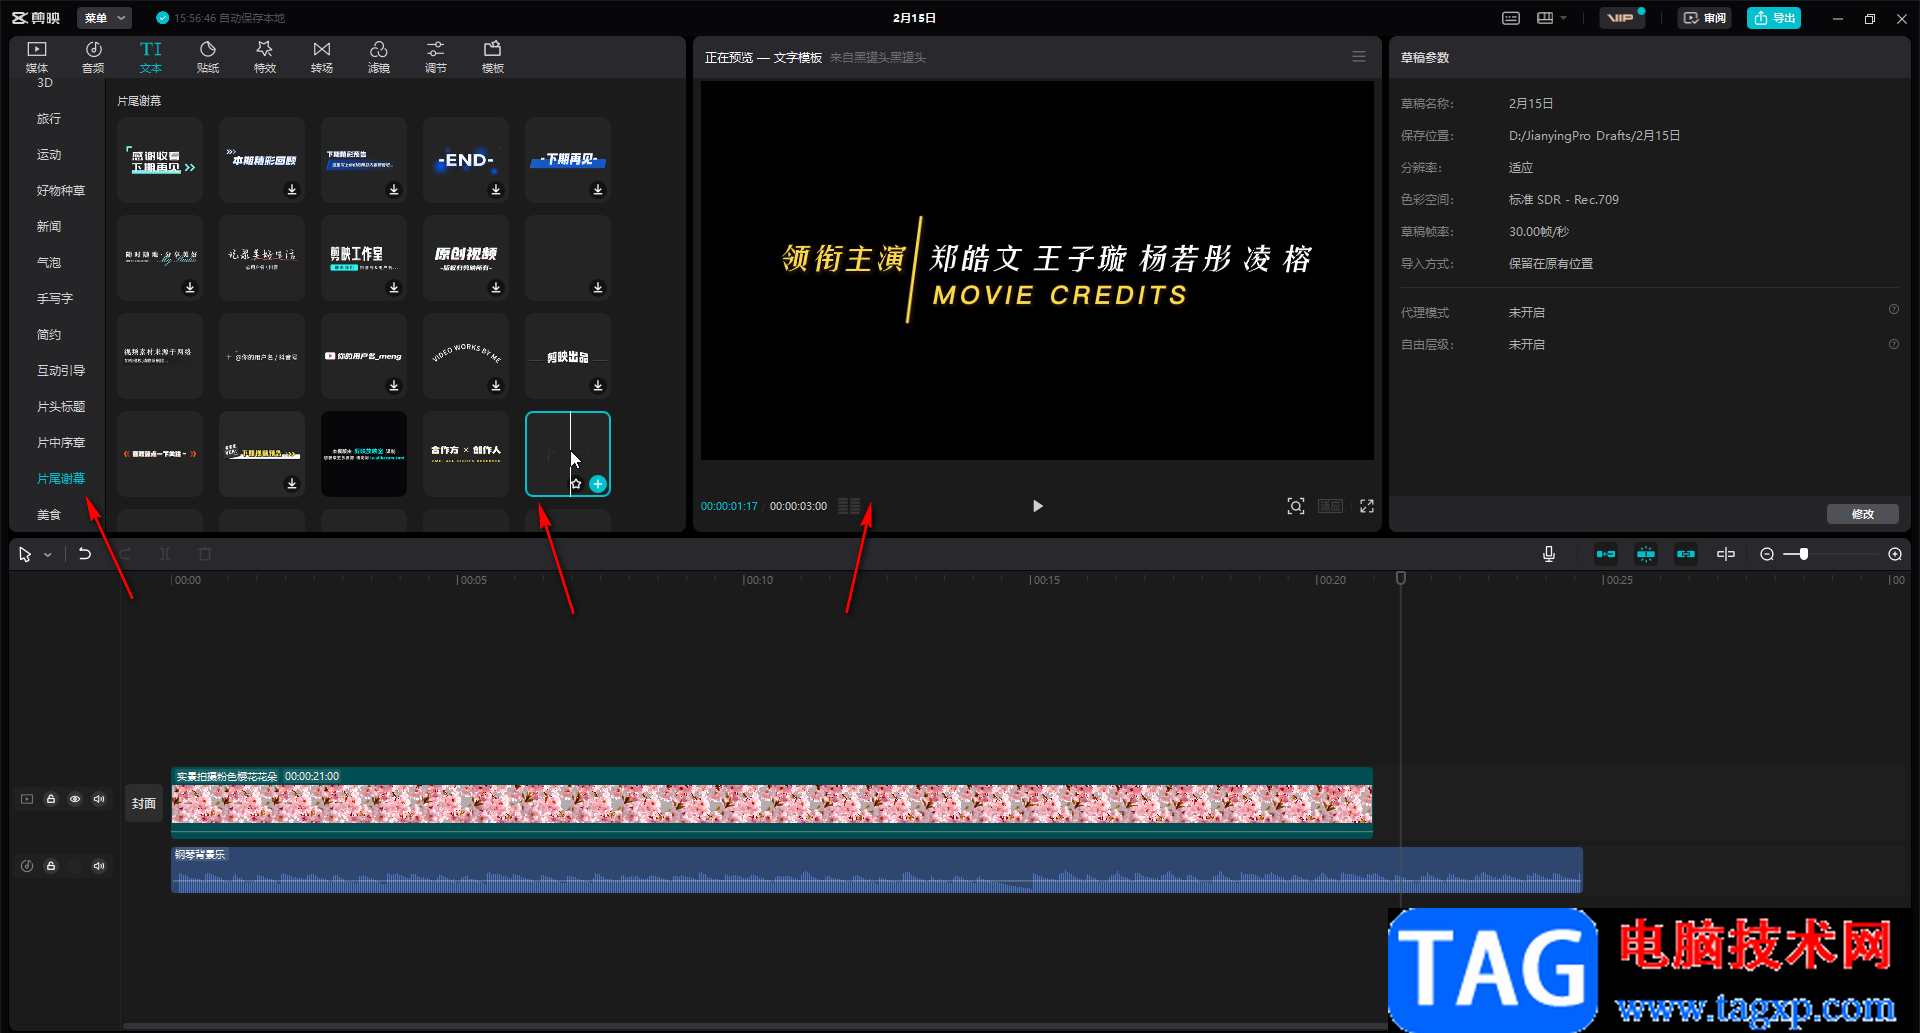1920x1033 pixels.
Task: Open the 音频 (Audio) panel
Action: tap(93, 57)
